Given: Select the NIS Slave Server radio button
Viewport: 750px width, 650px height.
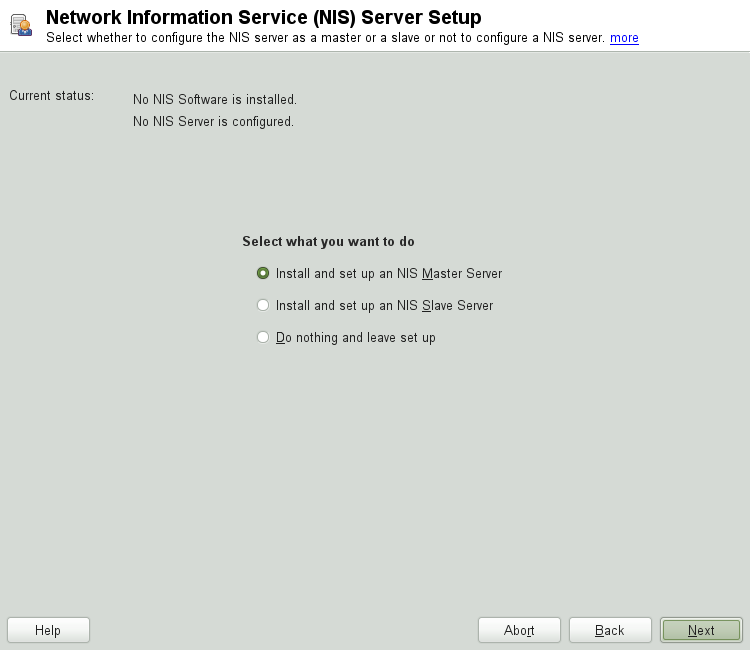Looking at the screenshot, I should [263, 305].
